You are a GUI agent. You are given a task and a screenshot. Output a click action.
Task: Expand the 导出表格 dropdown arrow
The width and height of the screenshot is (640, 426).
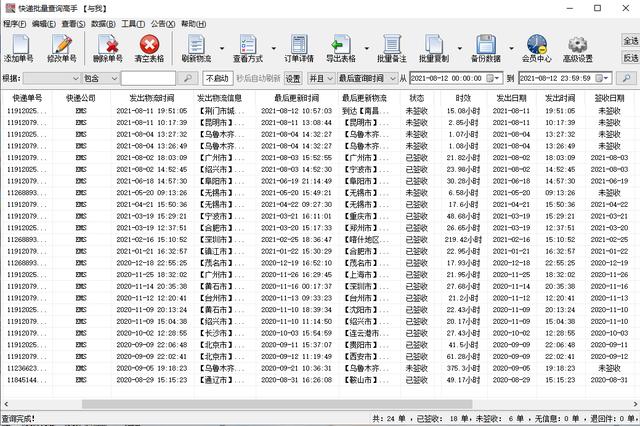[x=367, y=48]
